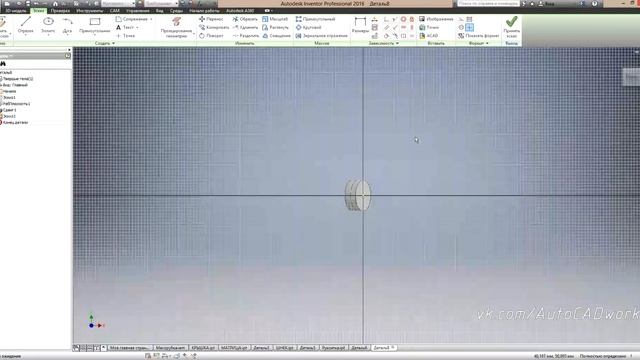Activate the Поворот rotate tool
640x360 pixels.
coord(211,36)
